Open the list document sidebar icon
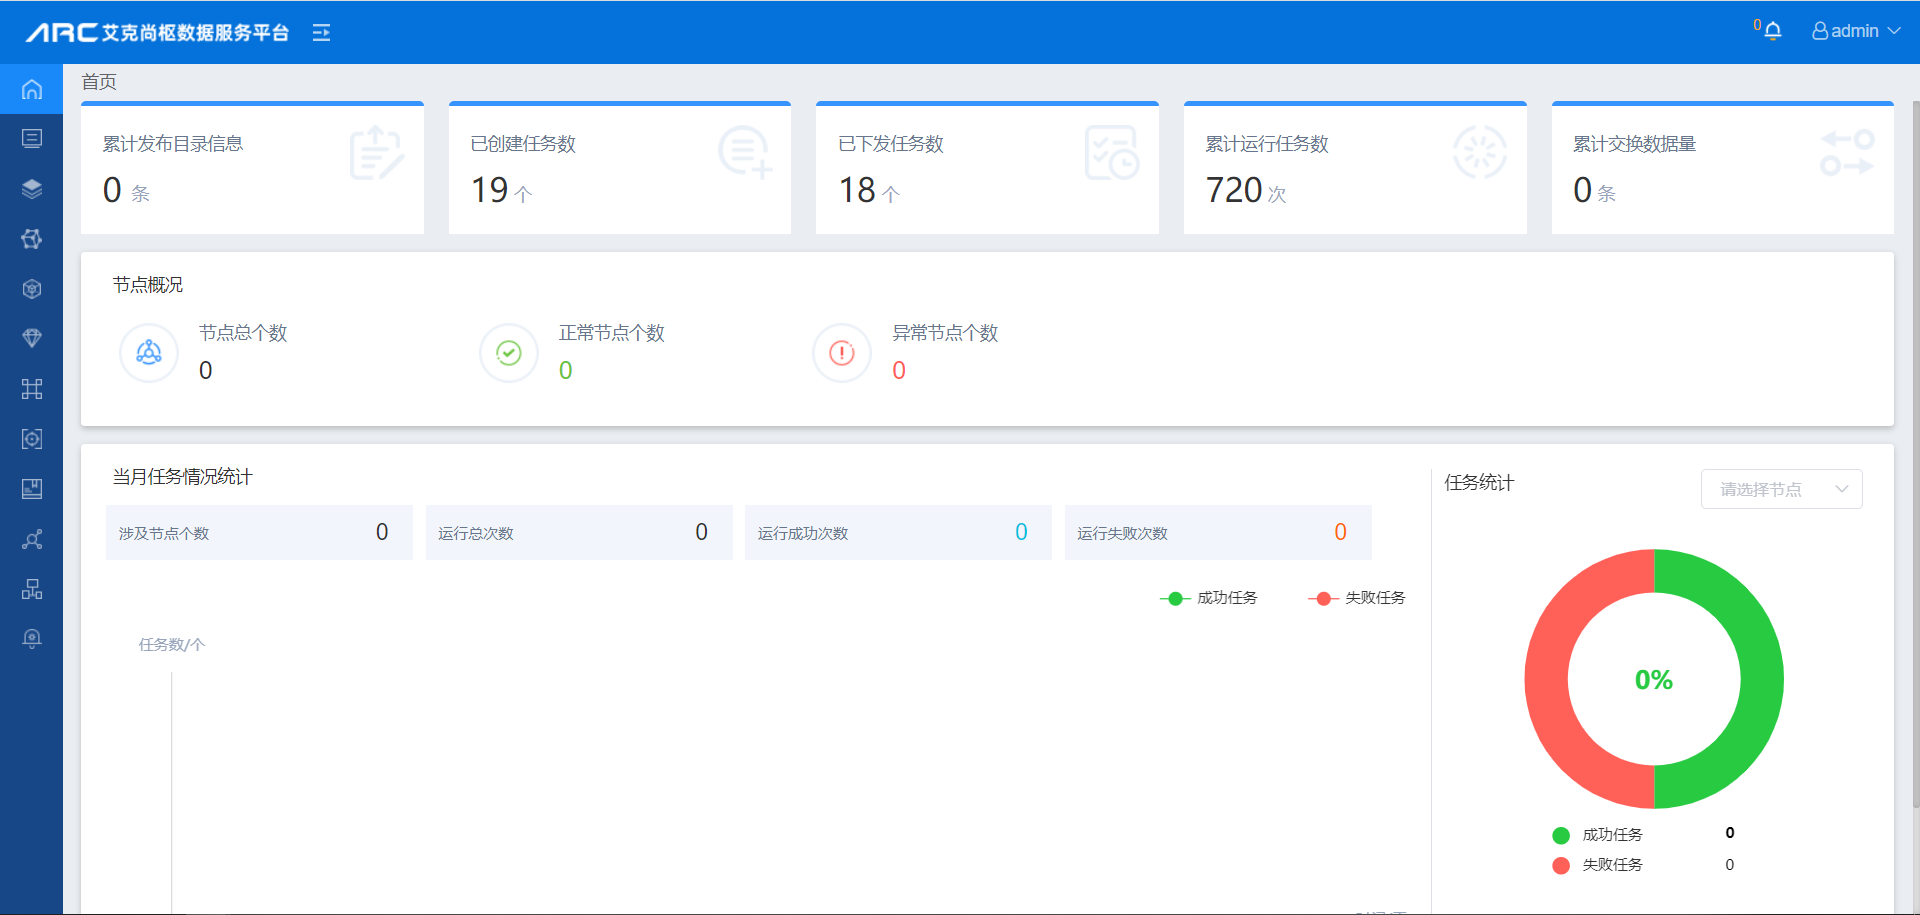Image resolution: width=1920 pixels, height=915 pixels. (32, 138)
